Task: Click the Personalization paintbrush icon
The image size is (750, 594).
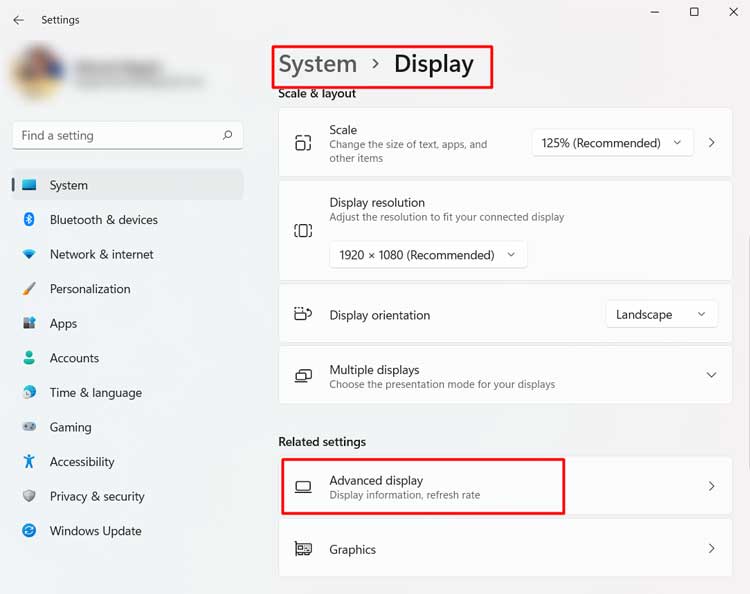Action: pos(29,288)
